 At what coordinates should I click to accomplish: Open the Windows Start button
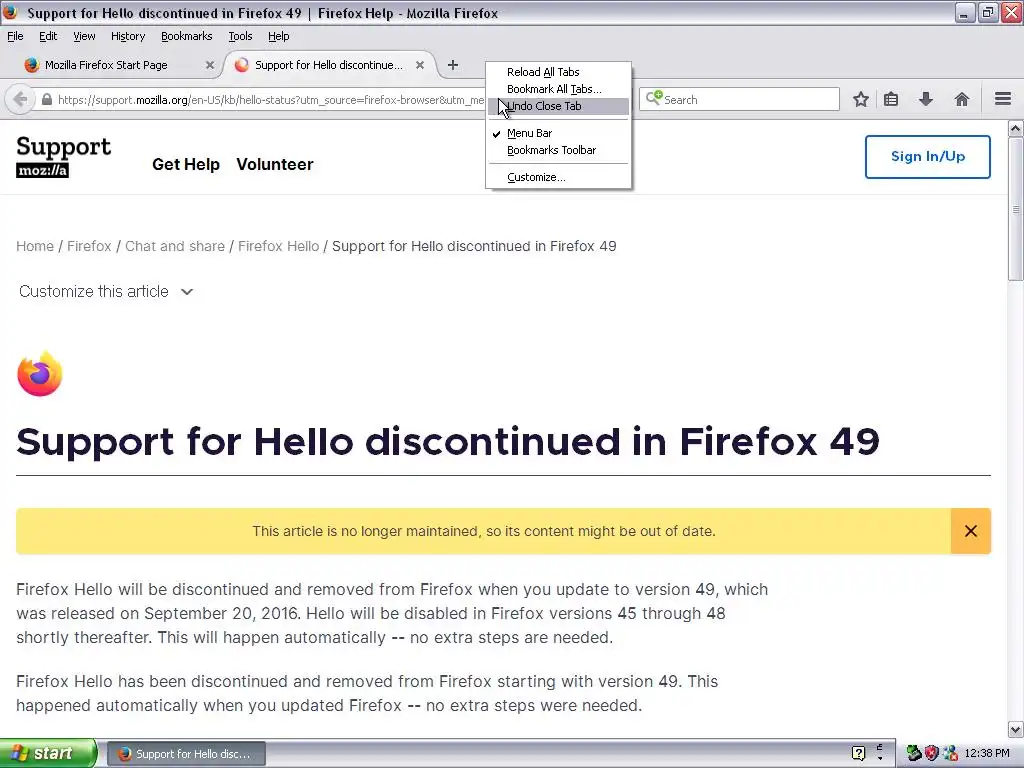[x=48, y=753]
